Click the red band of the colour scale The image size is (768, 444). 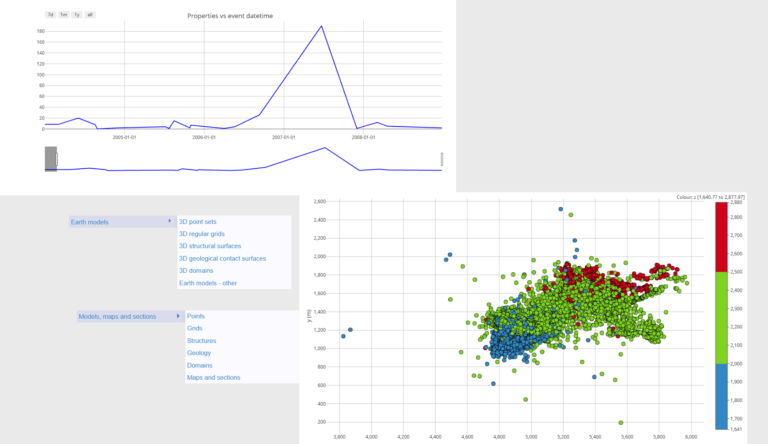(x=723, y=238)
